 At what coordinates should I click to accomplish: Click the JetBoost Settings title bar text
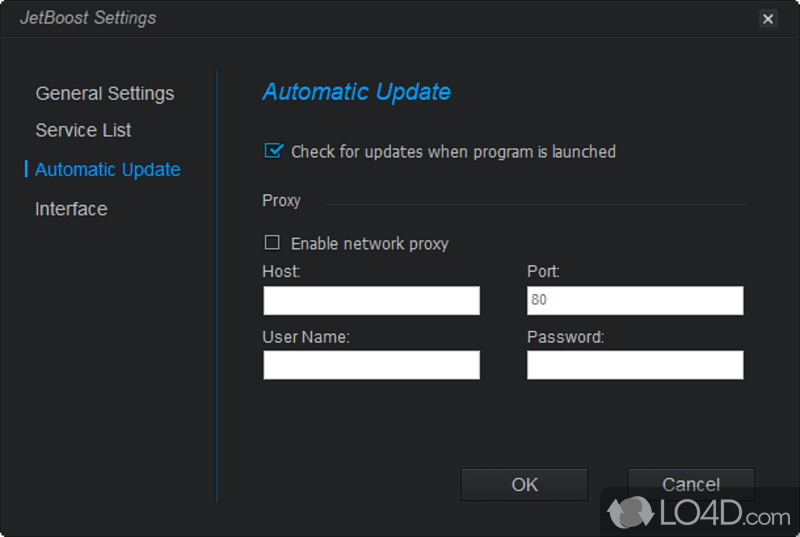(88, 18)
